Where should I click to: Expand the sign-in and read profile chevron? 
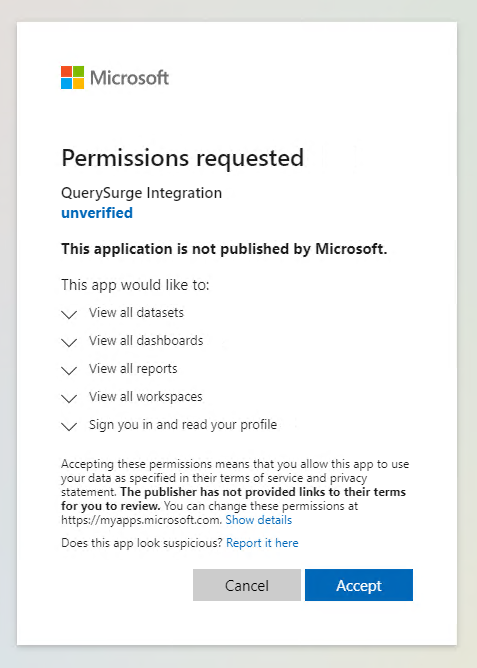69,426
